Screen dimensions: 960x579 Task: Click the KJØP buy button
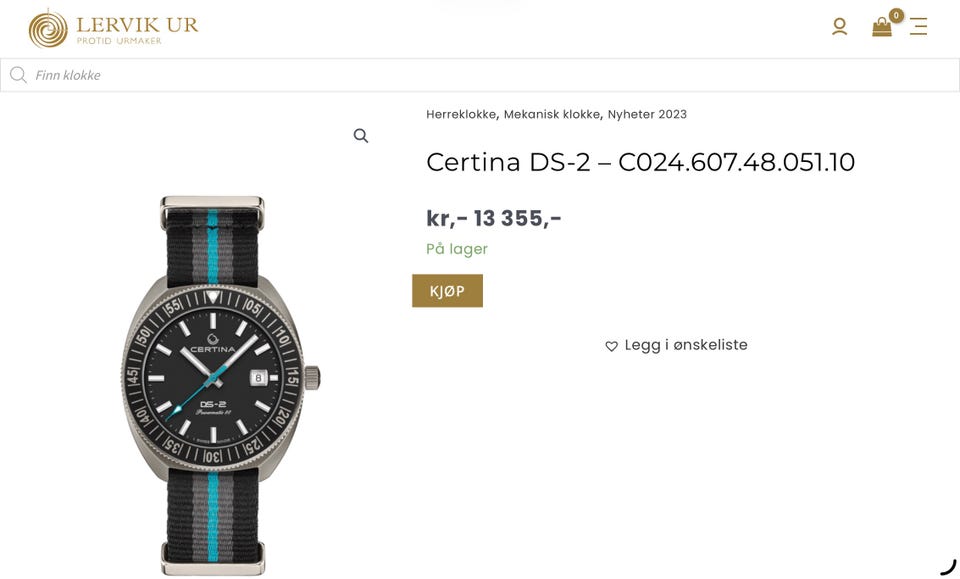point(448,291)
